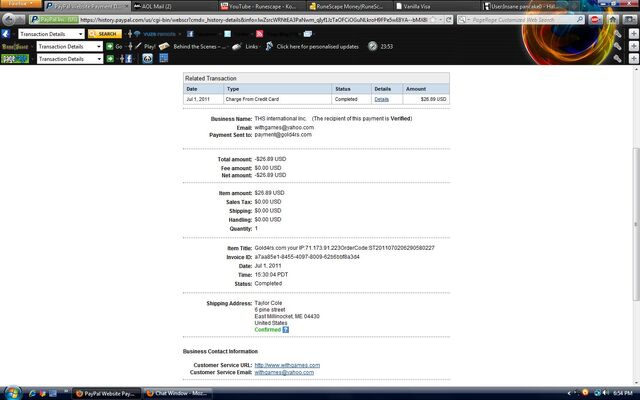
Task: Click the payment@gold4rs.com text
Action: (x=283, y=135)
